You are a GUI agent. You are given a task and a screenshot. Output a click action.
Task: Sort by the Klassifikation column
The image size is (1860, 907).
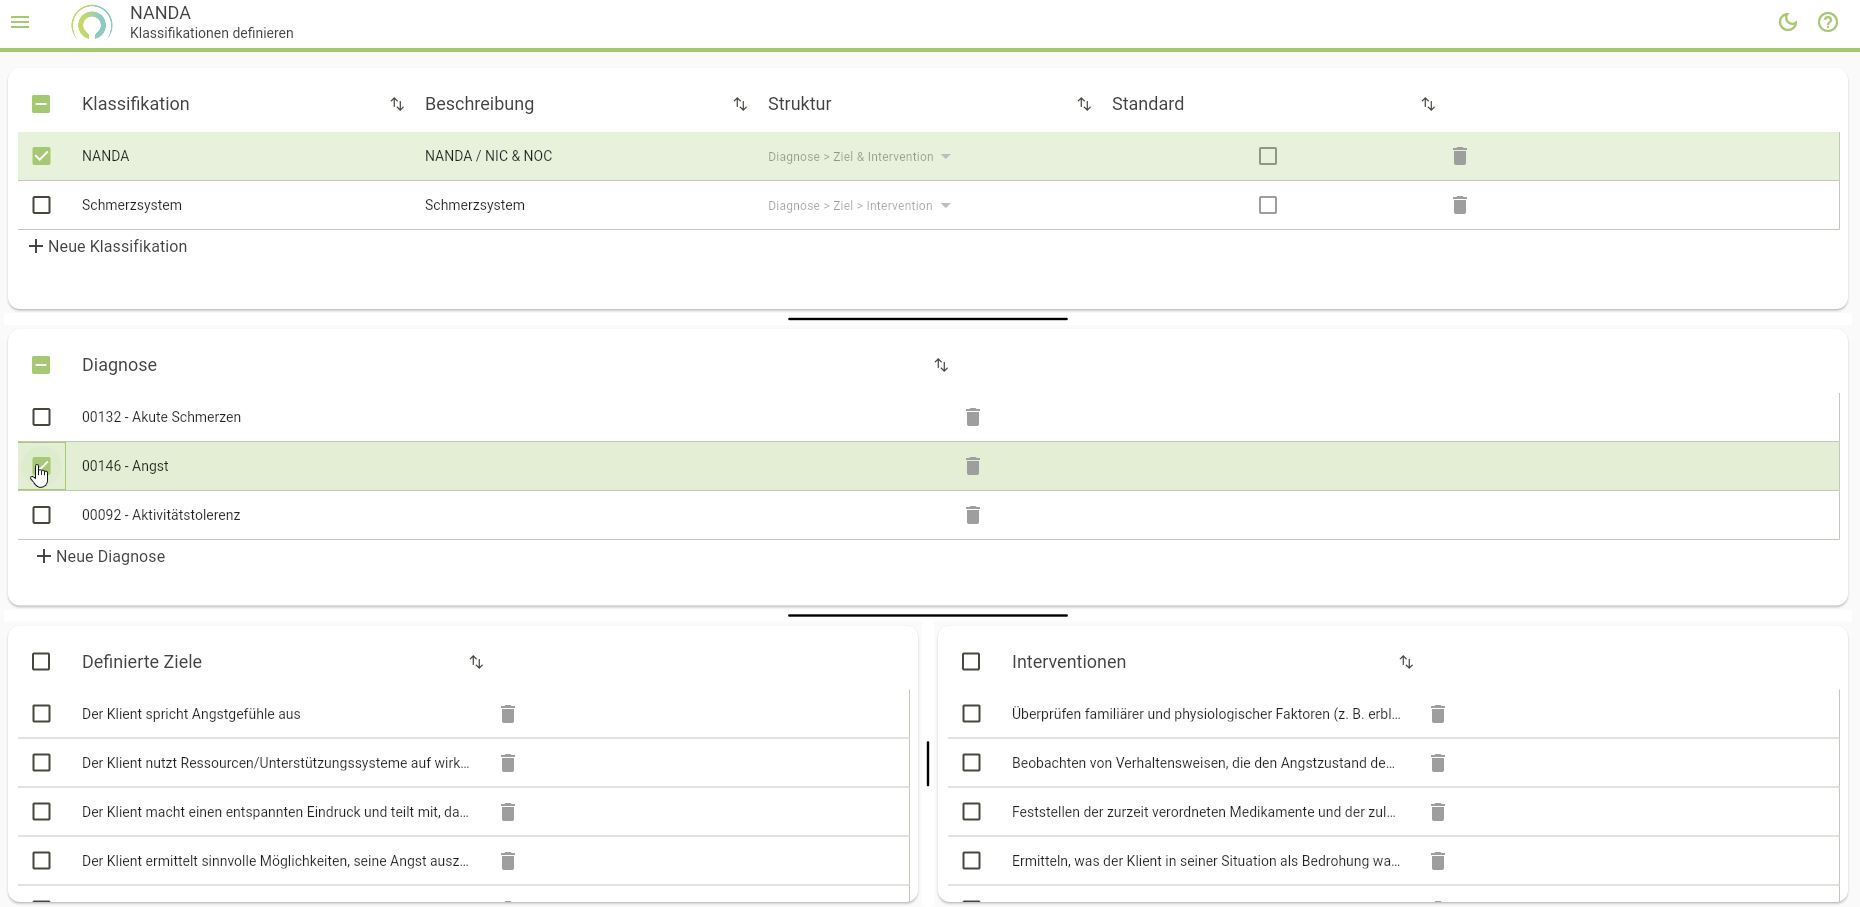point(397,104)
